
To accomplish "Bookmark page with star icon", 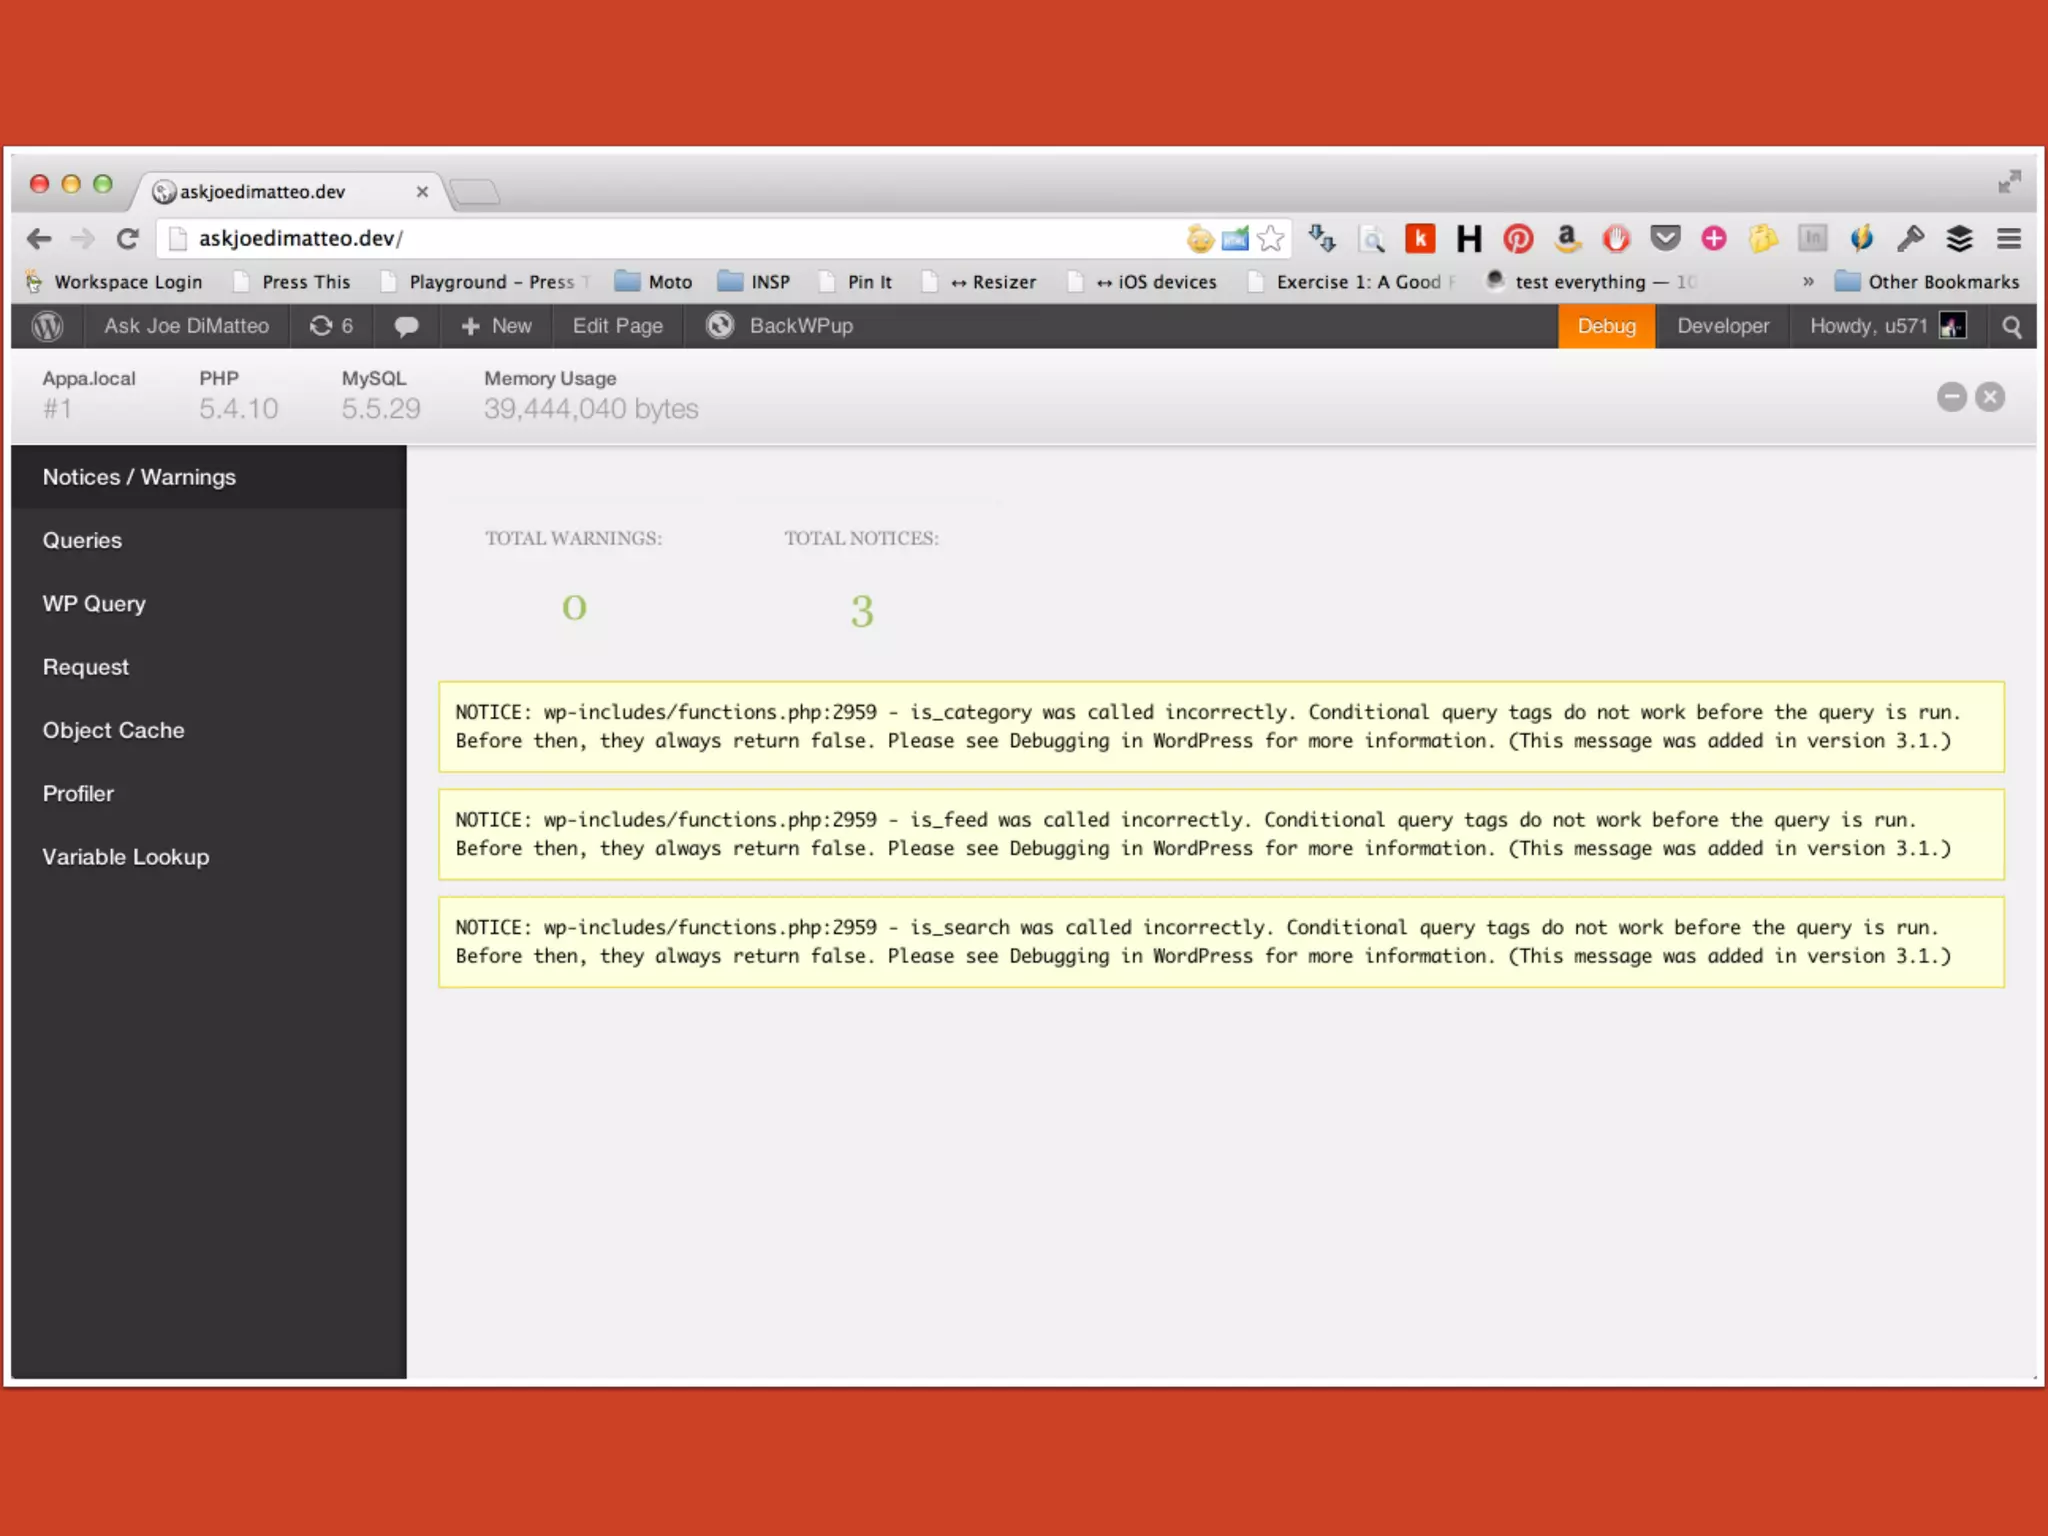I will [x=1271, y=238].
